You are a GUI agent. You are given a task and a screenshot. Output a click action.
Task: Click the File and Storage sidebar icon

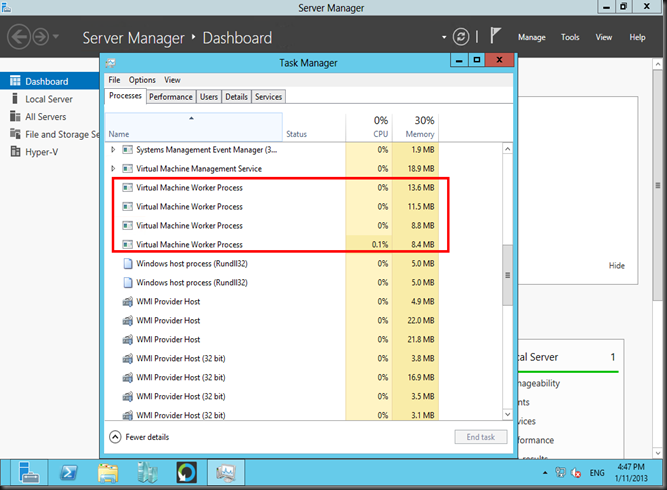click(x=15, y=134)
